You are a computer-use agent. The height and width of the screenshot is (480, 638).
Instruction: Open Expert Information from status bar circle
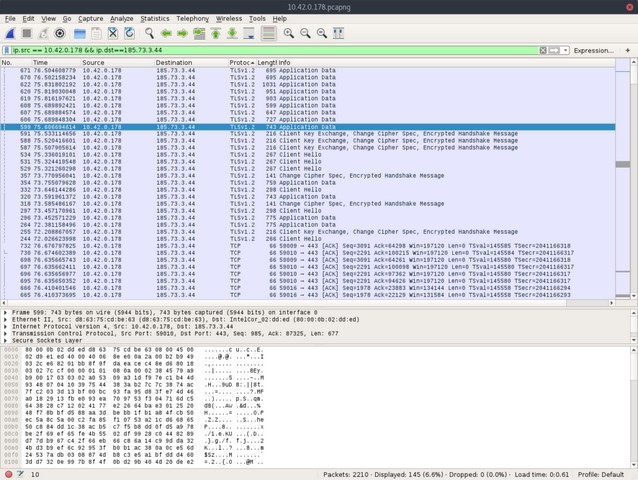click(x=10, y=474)
